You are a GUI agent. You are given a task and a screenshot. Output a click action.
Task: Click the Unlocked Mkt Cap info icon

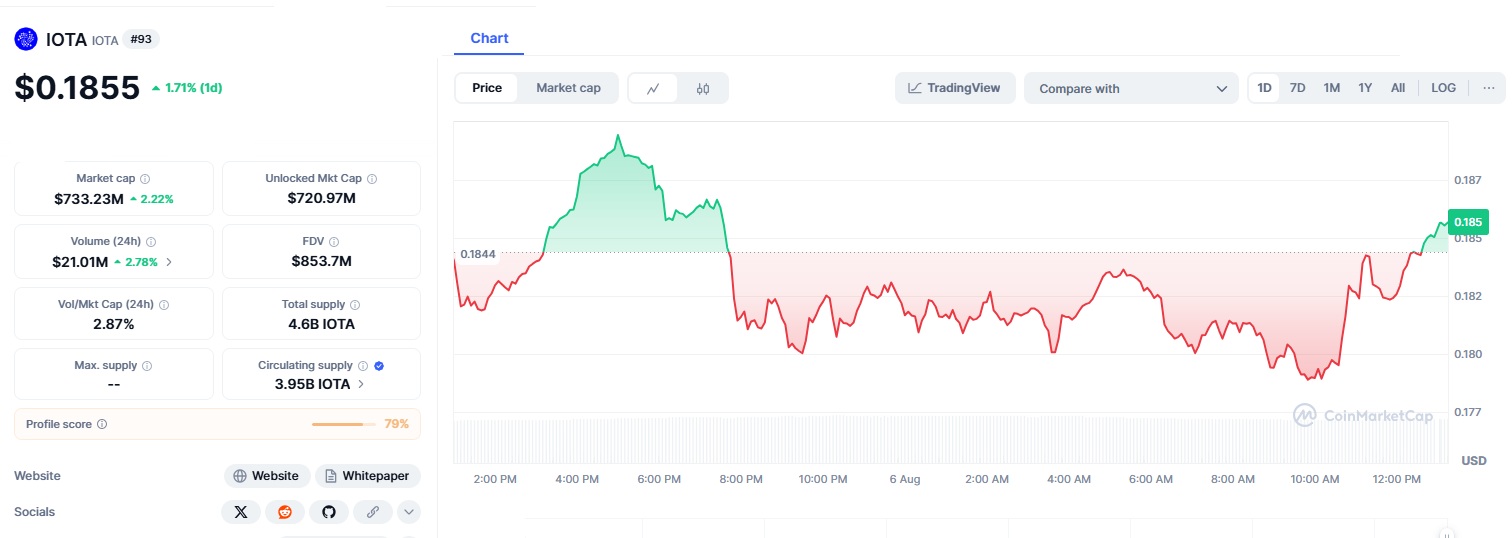[372, 179]
